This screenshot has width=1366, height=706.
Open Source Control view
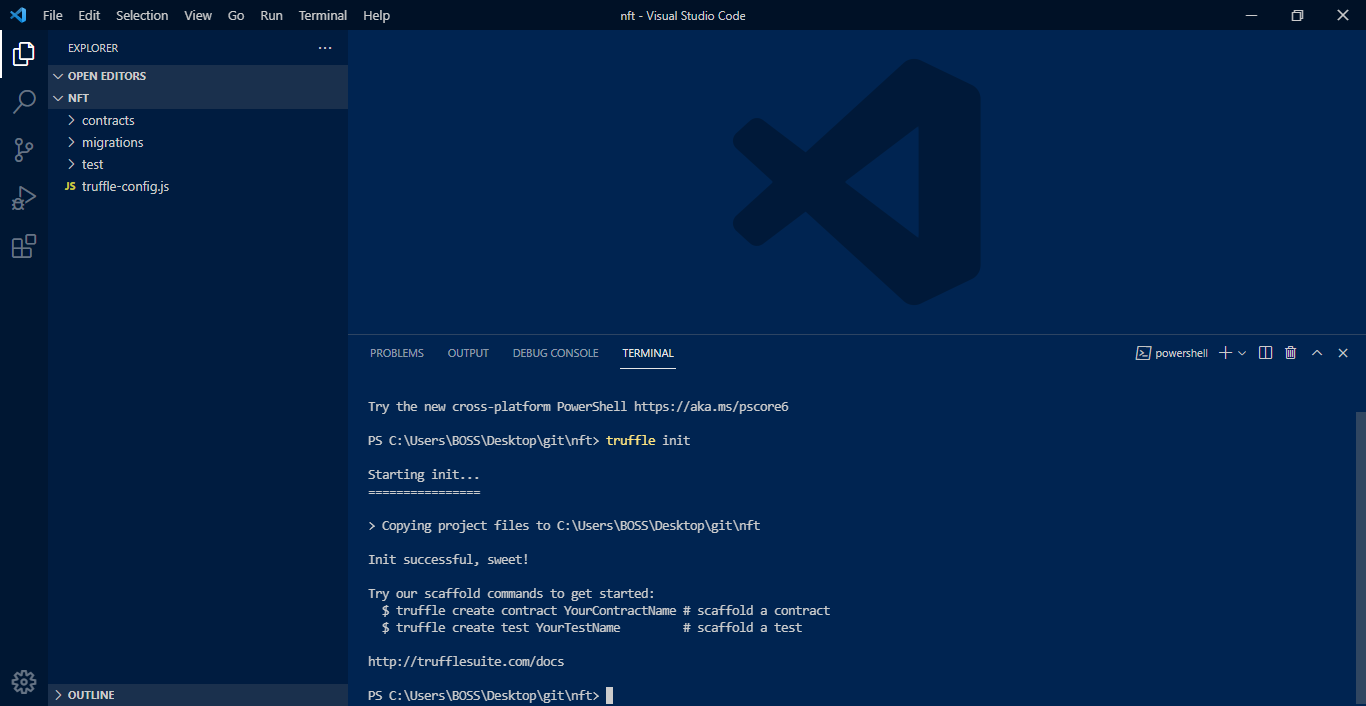click(24, 150)
